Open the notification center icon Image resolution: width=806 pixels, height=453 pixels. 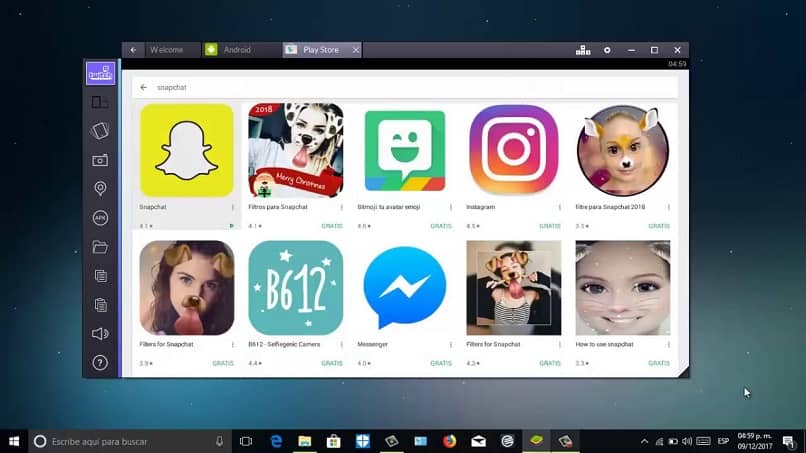(788, 441)
